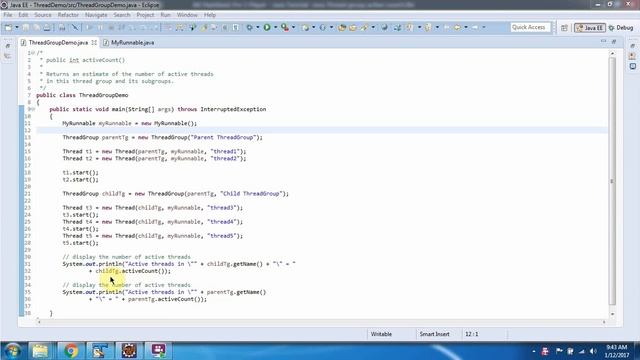
Task: Open the New file dropdown arrow
Action: click(17, 27)
